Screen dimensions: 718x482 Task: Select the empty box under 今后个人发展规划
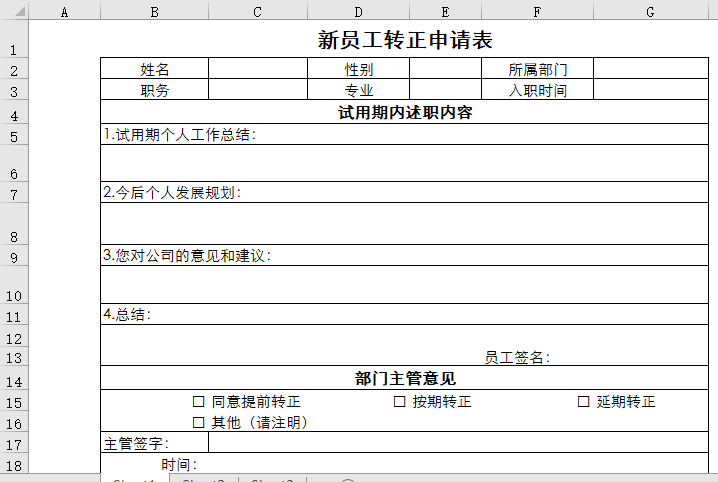[404, 223]
